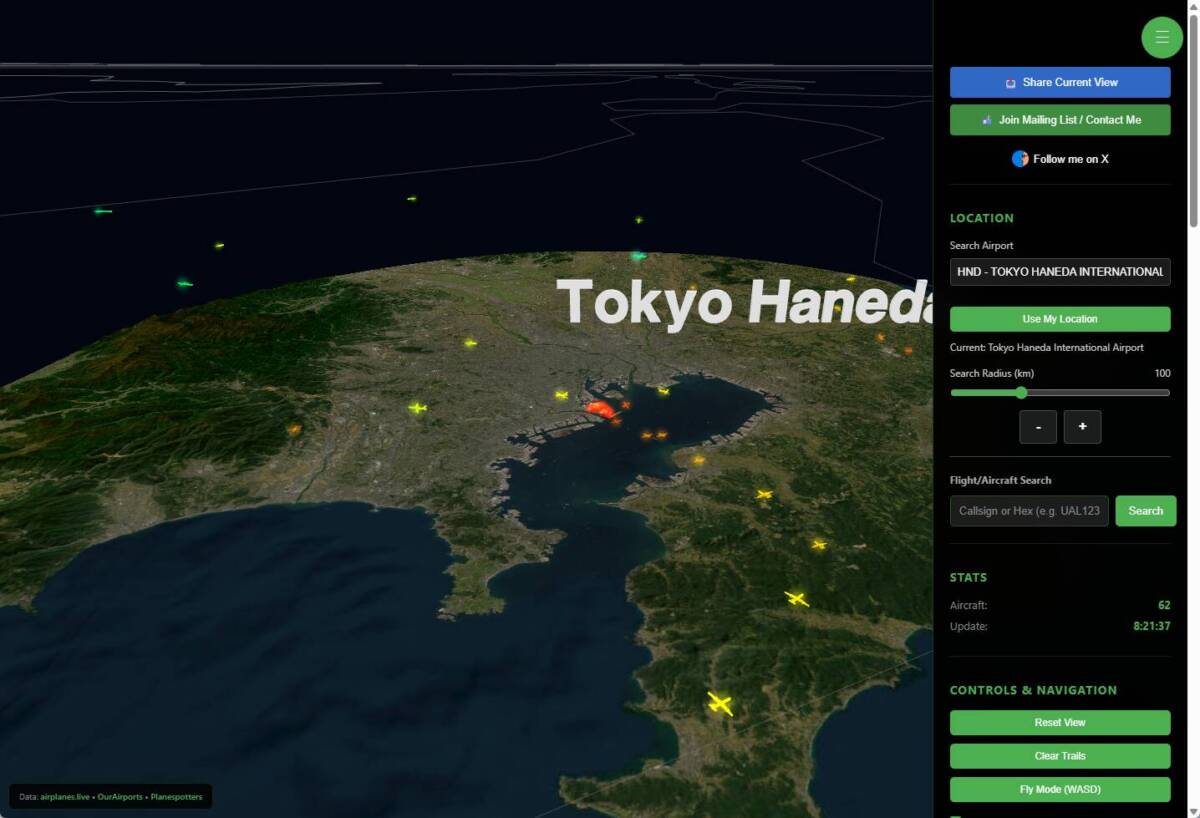
Task: Click the share icon inside 'Share Current View' button
Action: (x=1012, y=82)
